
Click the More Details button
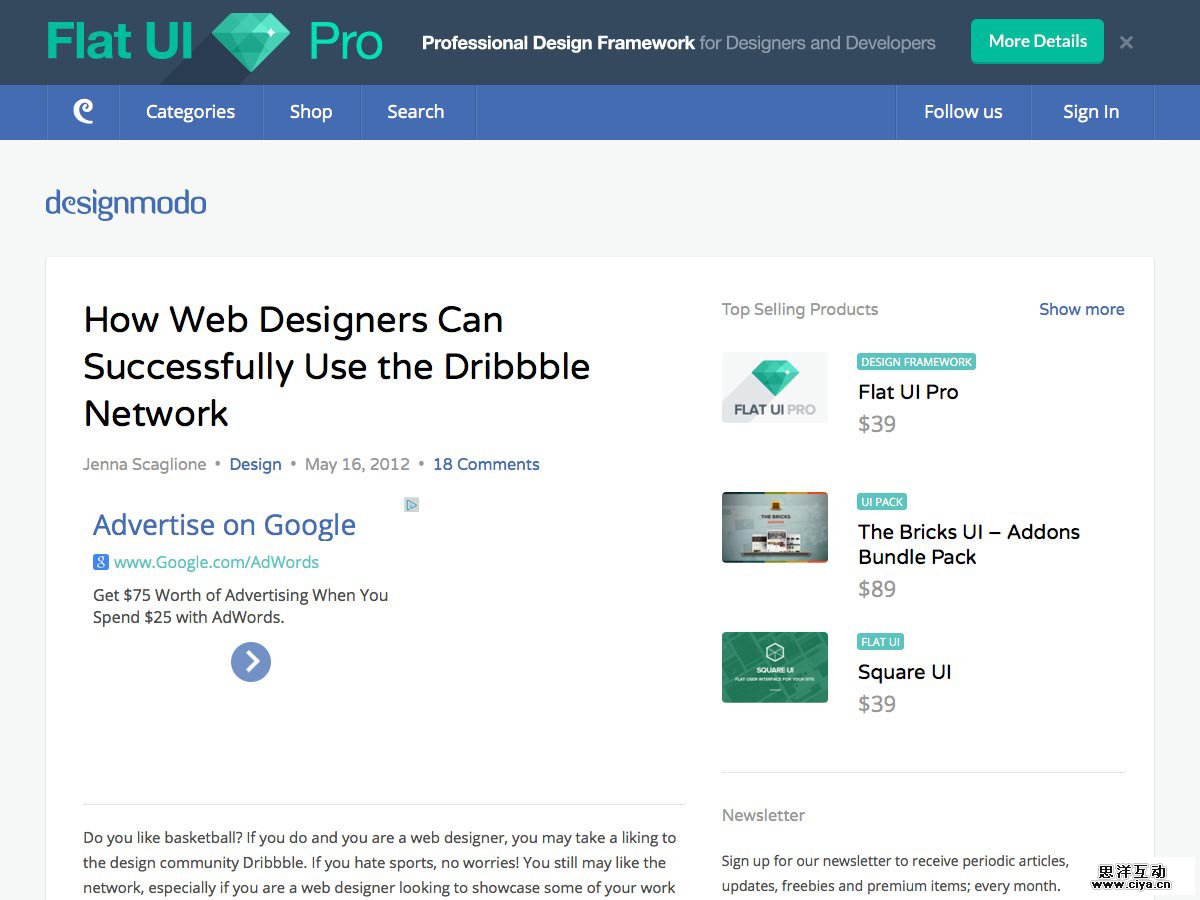point(1037,41)
